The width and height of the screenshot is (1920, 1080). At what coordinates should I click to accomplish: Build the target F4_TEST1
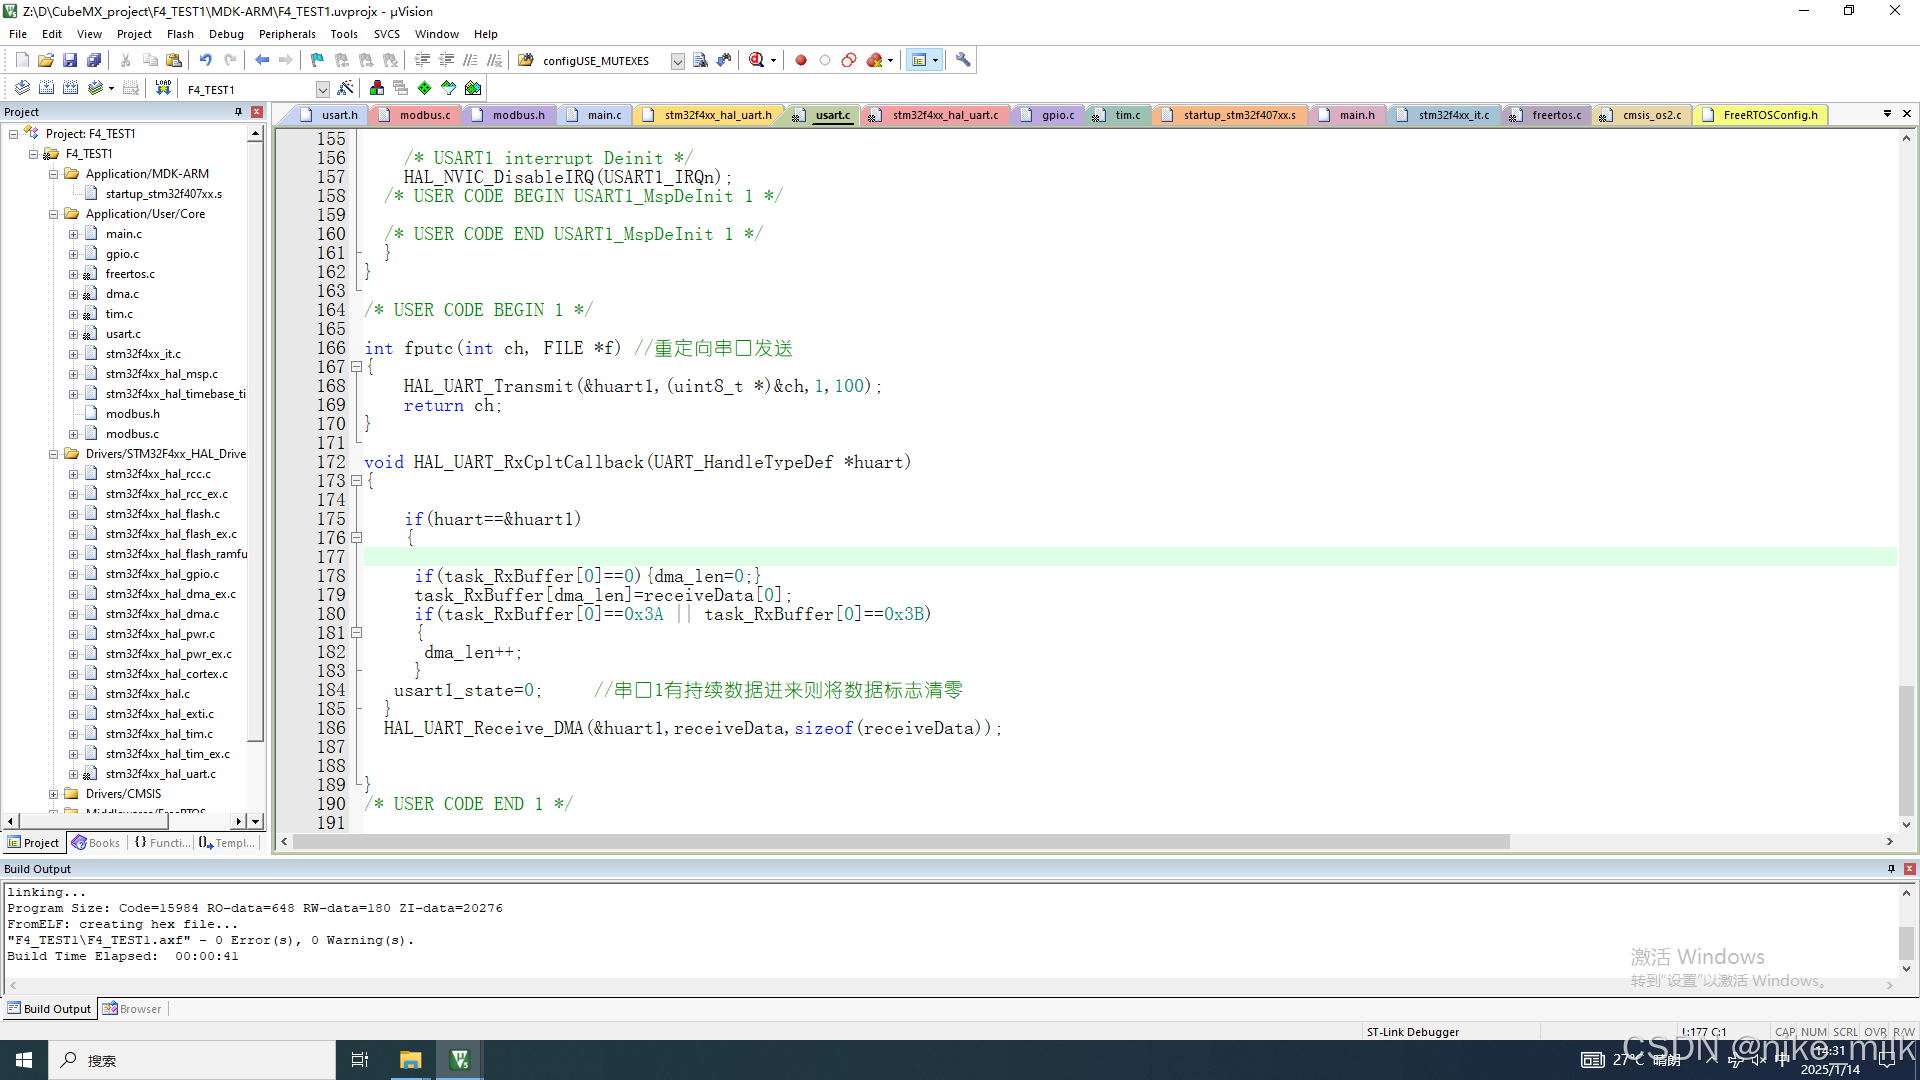click(x=46, y=87)
